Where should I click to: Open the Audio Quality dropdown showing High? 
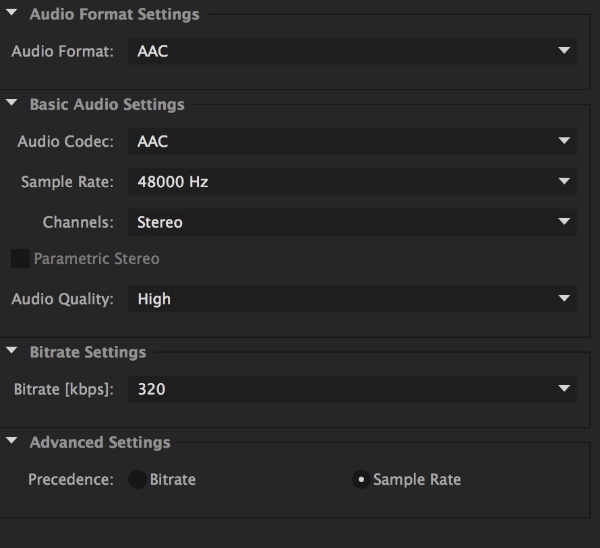(352, 299)
